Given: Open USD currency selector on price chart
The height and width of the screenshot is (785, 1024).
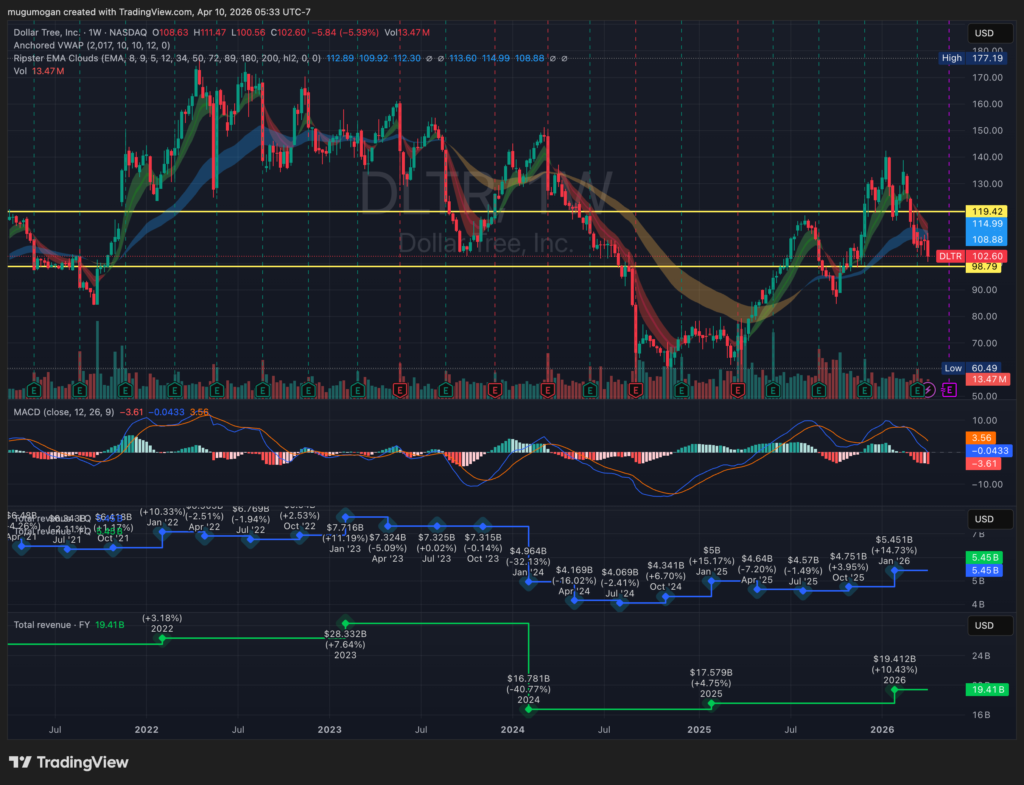Looking at the screenshot, I should [983, 34].
